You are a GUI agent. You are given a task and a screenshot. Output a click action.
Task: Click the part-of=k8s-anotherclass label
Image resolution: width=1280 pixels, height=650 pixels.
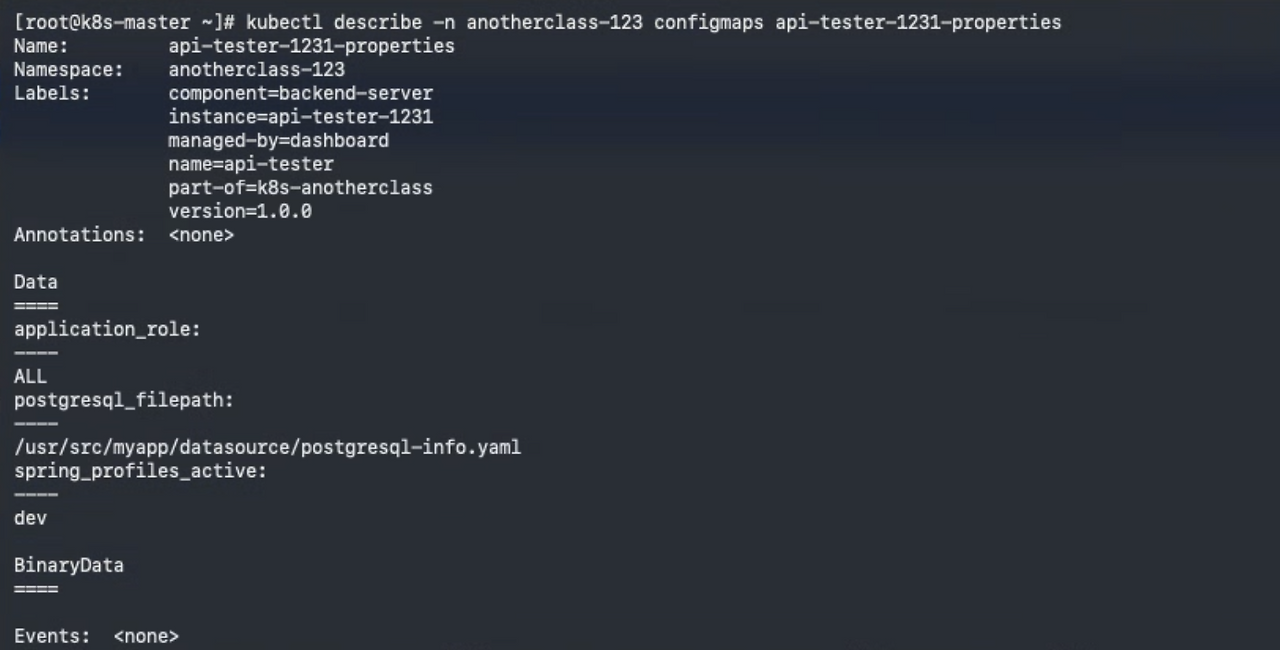point(300,188)
